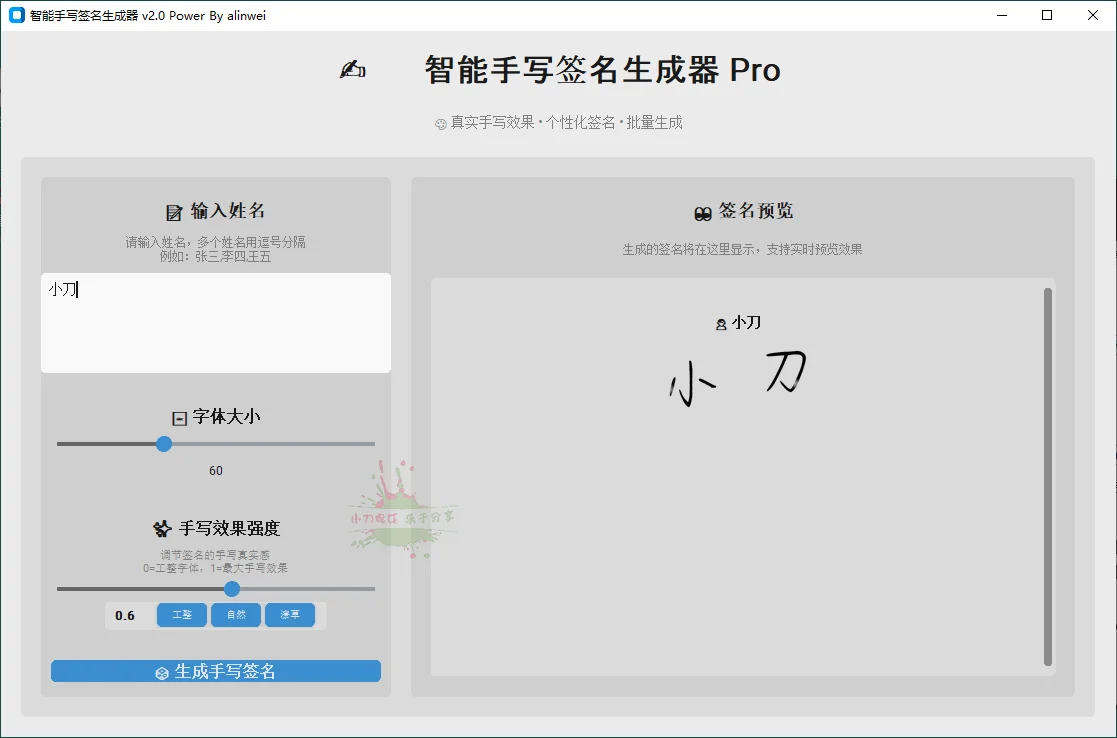Select the 自然 preset button

[x=236, y=615]
